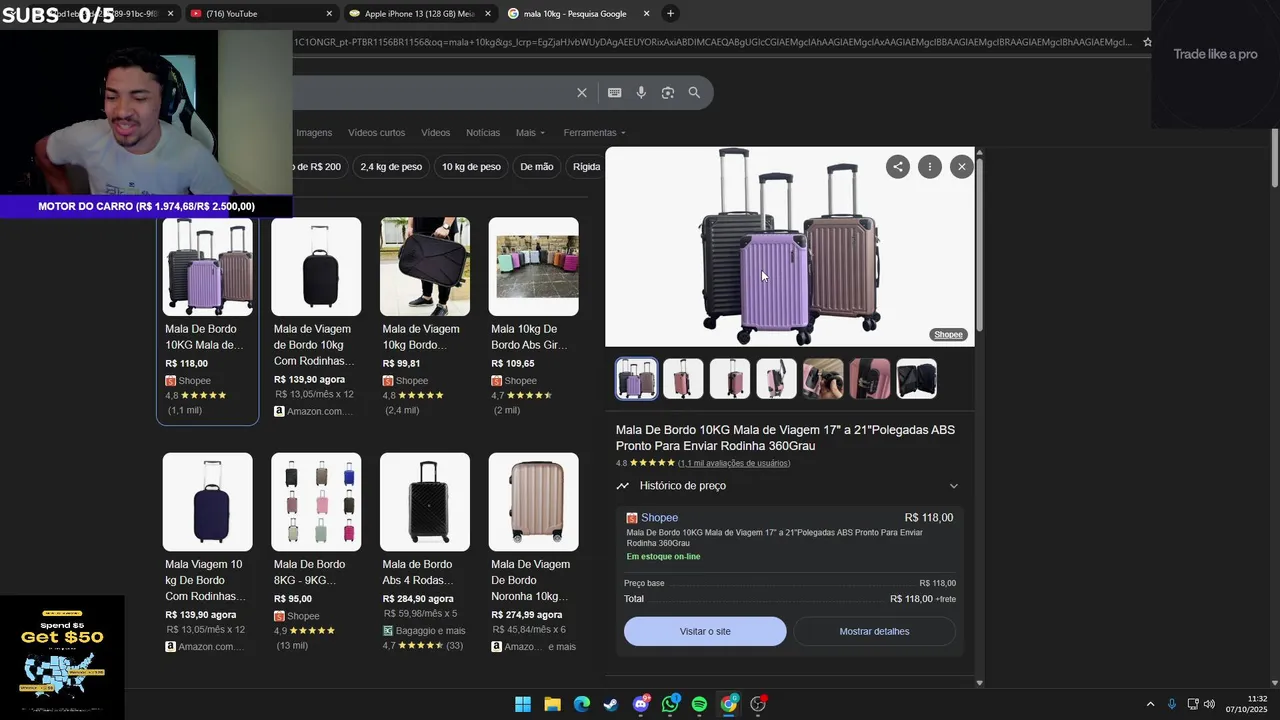Close the mala 10kg Google tab
The height and width of the screenshot is (720, 1280).
pyautogui.click(x=646, y=14)
